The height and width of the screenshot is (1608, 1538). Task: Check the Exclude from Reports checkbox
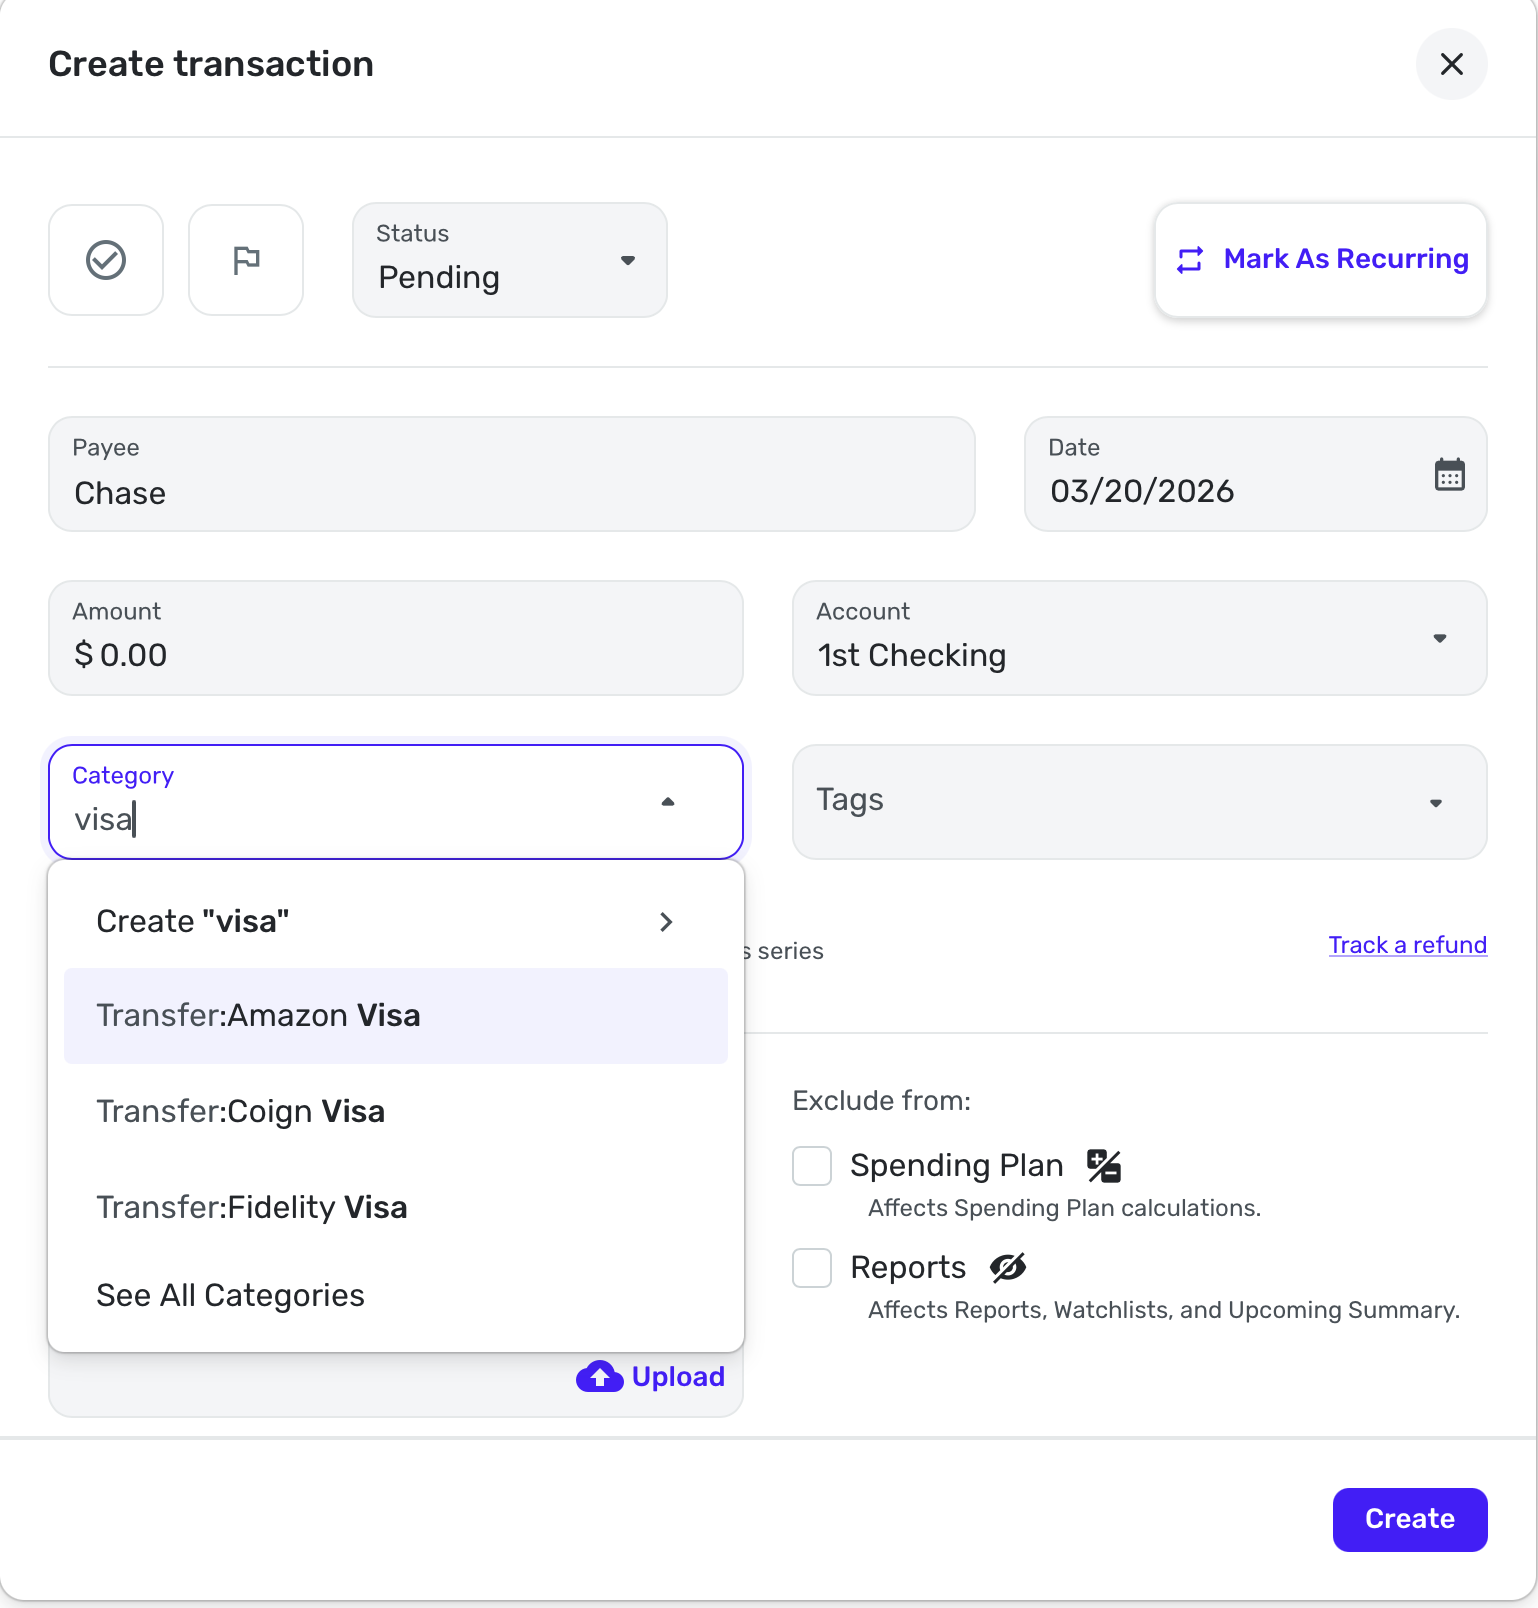point(812,1268)
